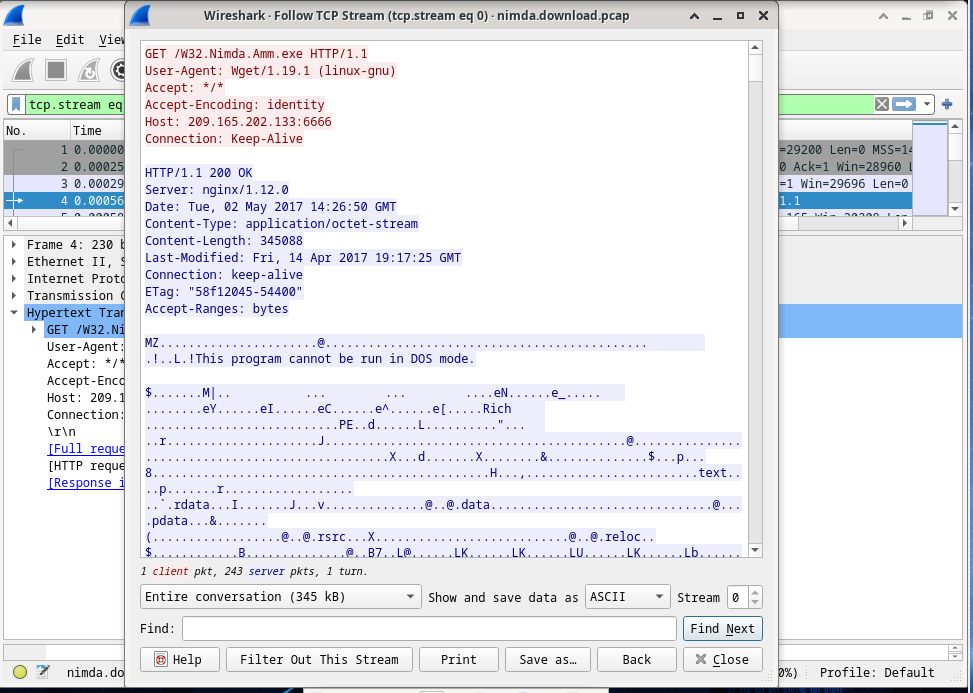Image resolution: width=973 pixels, height=693 pixels.
Task: Click the Stream number field
Action: pyautogui.click(x=738, y=597)
